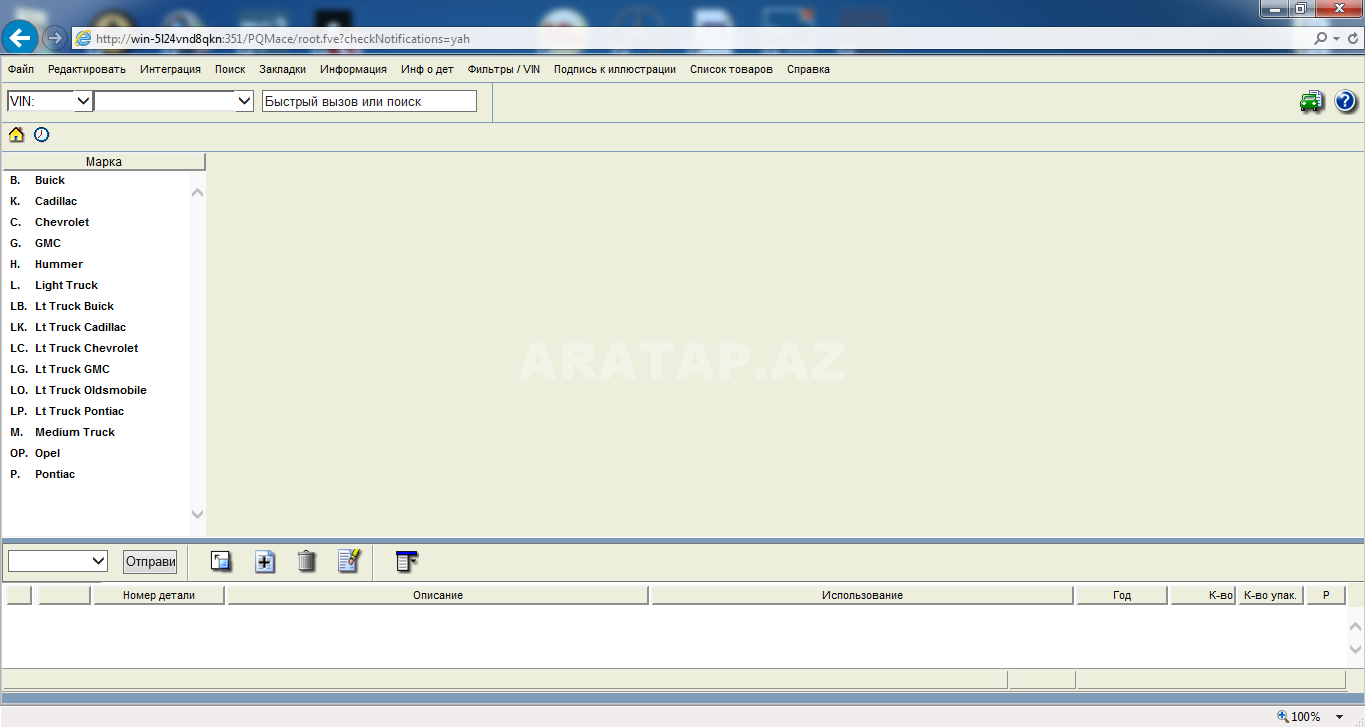Select Lt Truck Chevrolet in the list

tap(86, 348)
